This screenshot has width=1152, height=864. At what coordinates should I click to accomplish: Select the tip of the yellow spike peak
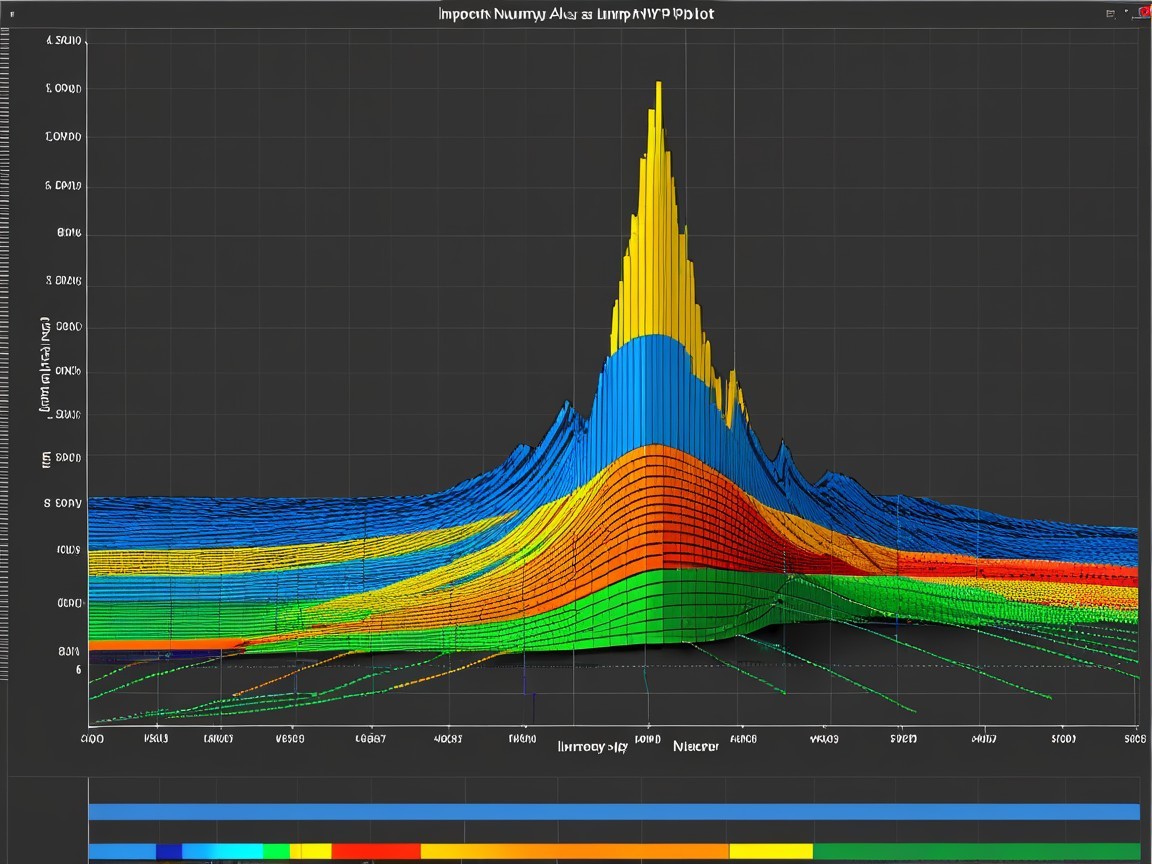click(658, 86)
